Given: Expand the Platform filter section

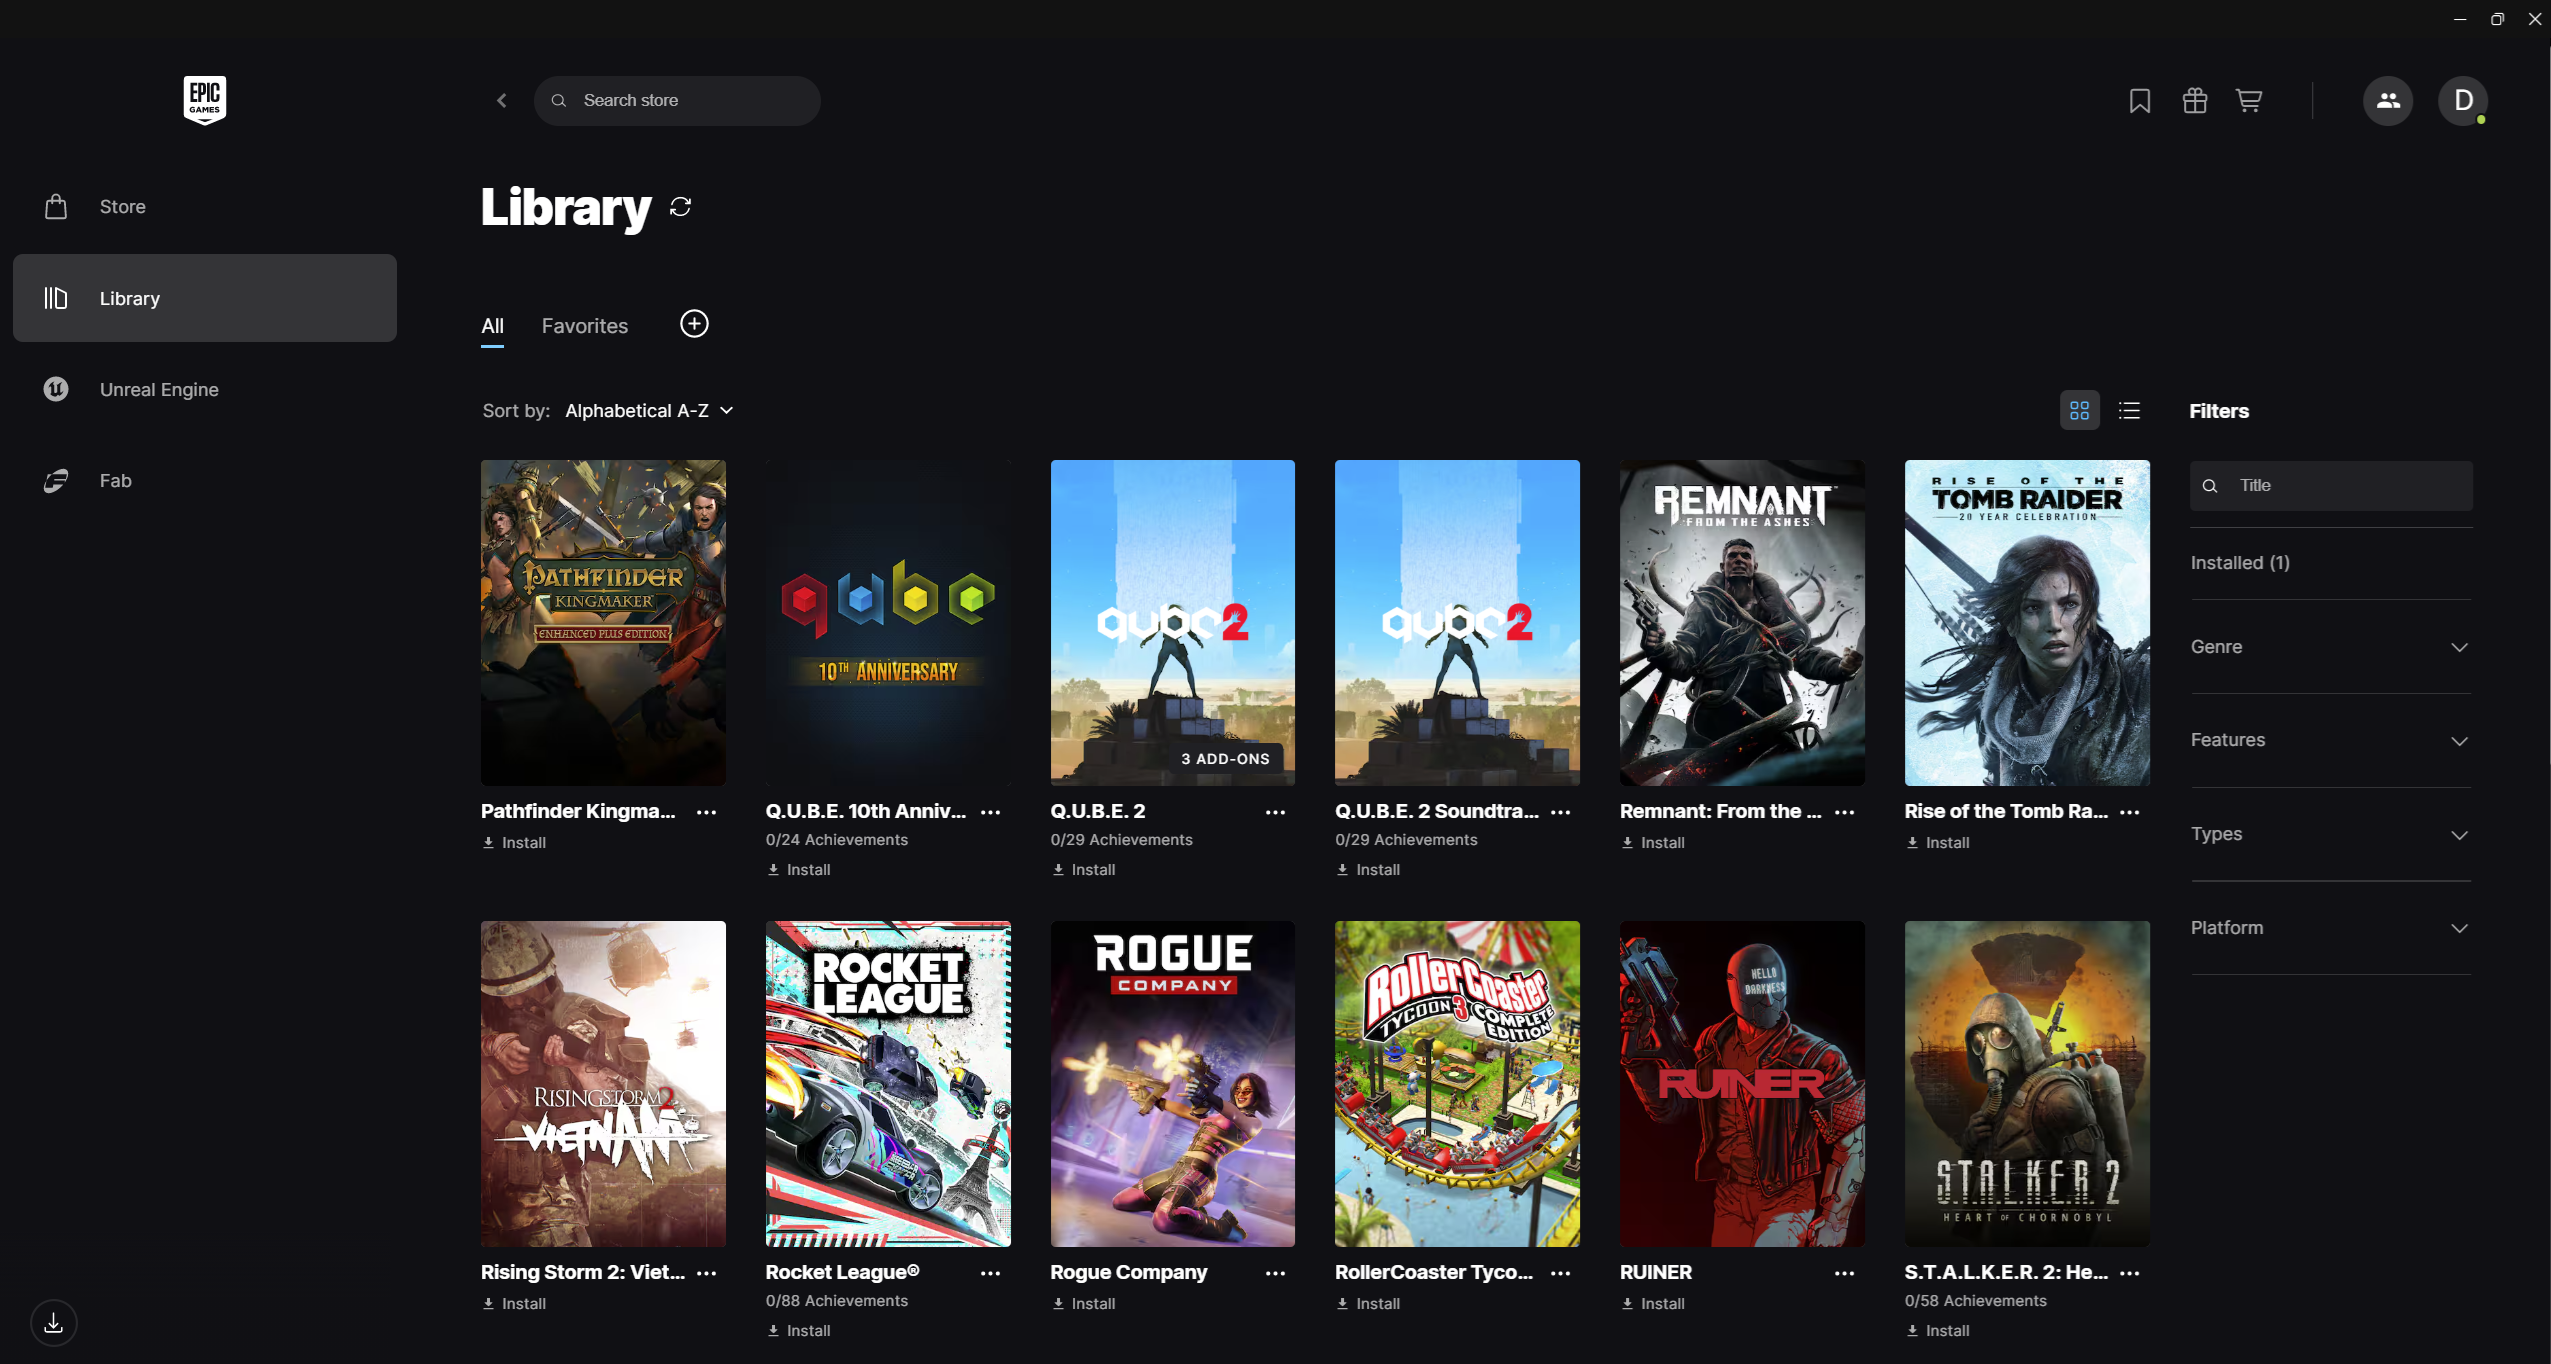Looking at the screenshot, I should click(x=2330, y=928).
